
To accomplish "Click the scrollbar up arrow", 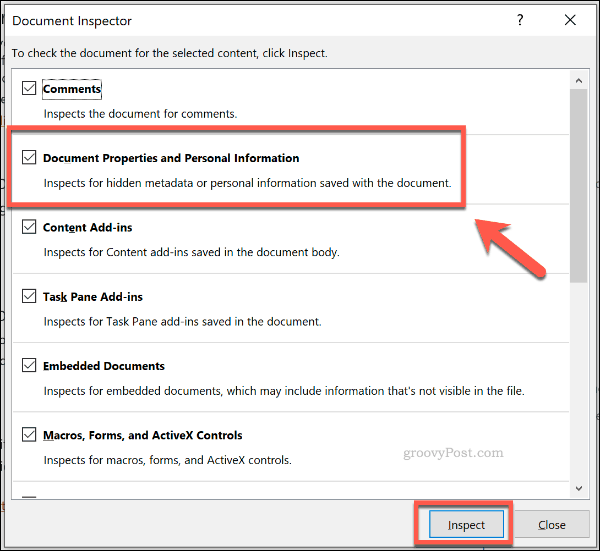I will click(579, 81).
